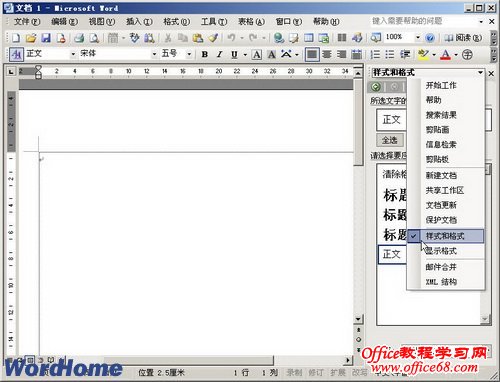Click the Cut scissors icon
The height and width of the screenshot is (382, 500).
tap(168, 38)
